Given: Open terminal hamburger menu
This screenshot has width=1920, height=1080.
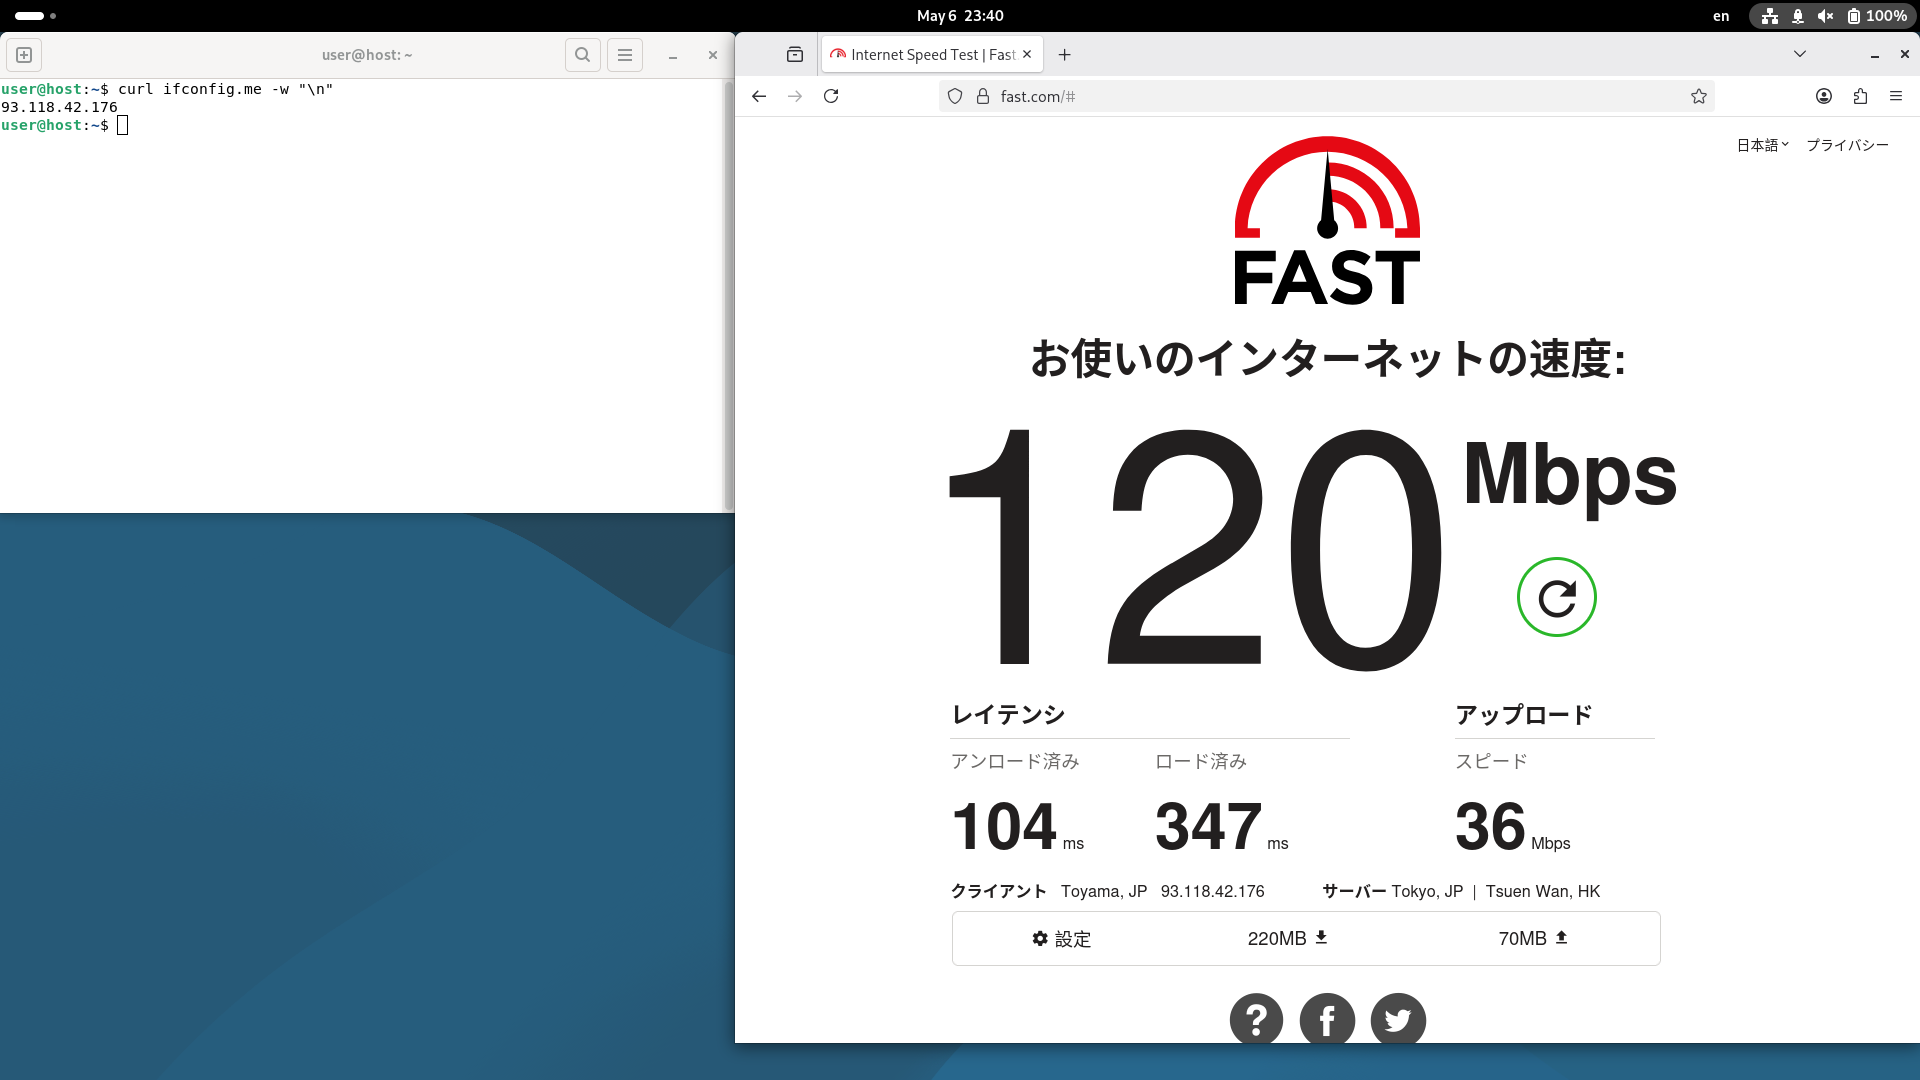Looking at the screenshot, I should click(x=625, y=55).
